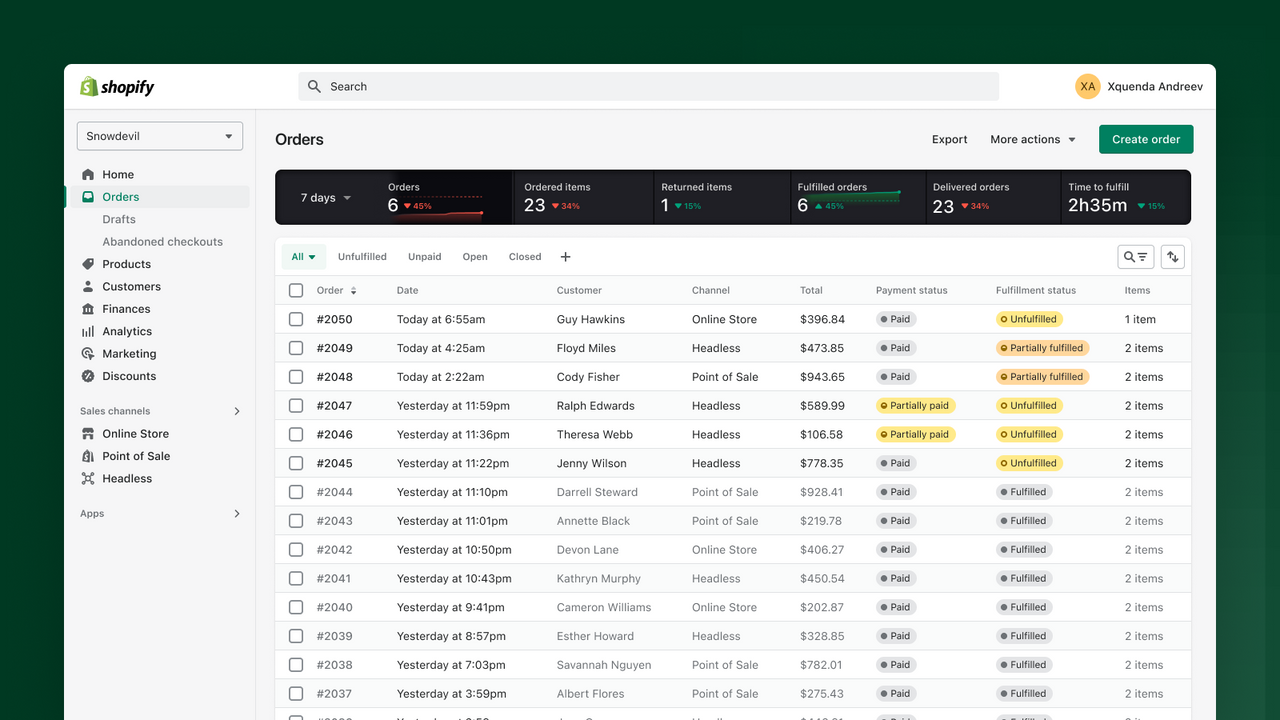Click customer name Savannah Nguyen
Viewport: 1280px width, 720px height.
604,665
